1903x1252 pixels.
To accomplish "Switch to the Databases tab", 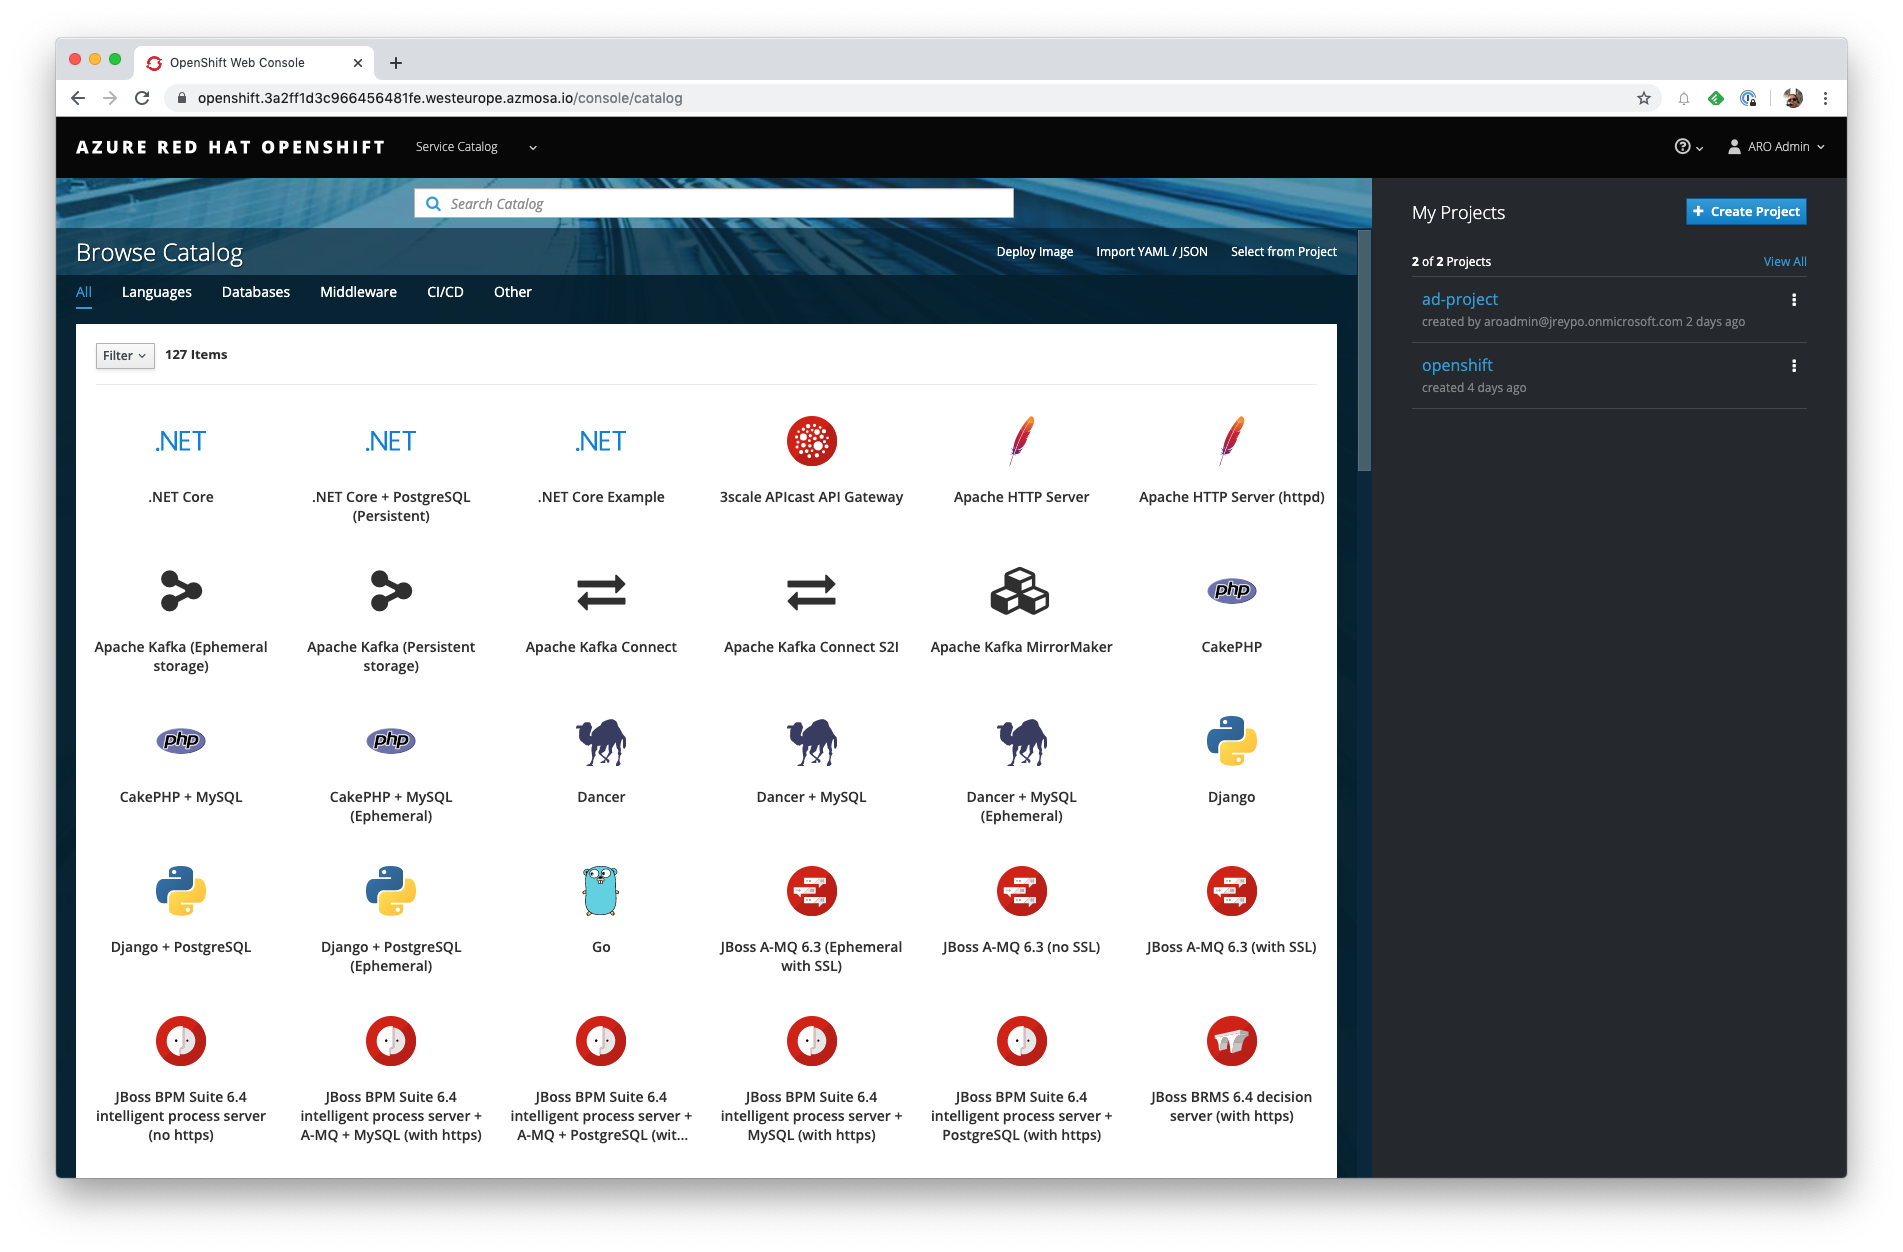I will click(256, 292).
